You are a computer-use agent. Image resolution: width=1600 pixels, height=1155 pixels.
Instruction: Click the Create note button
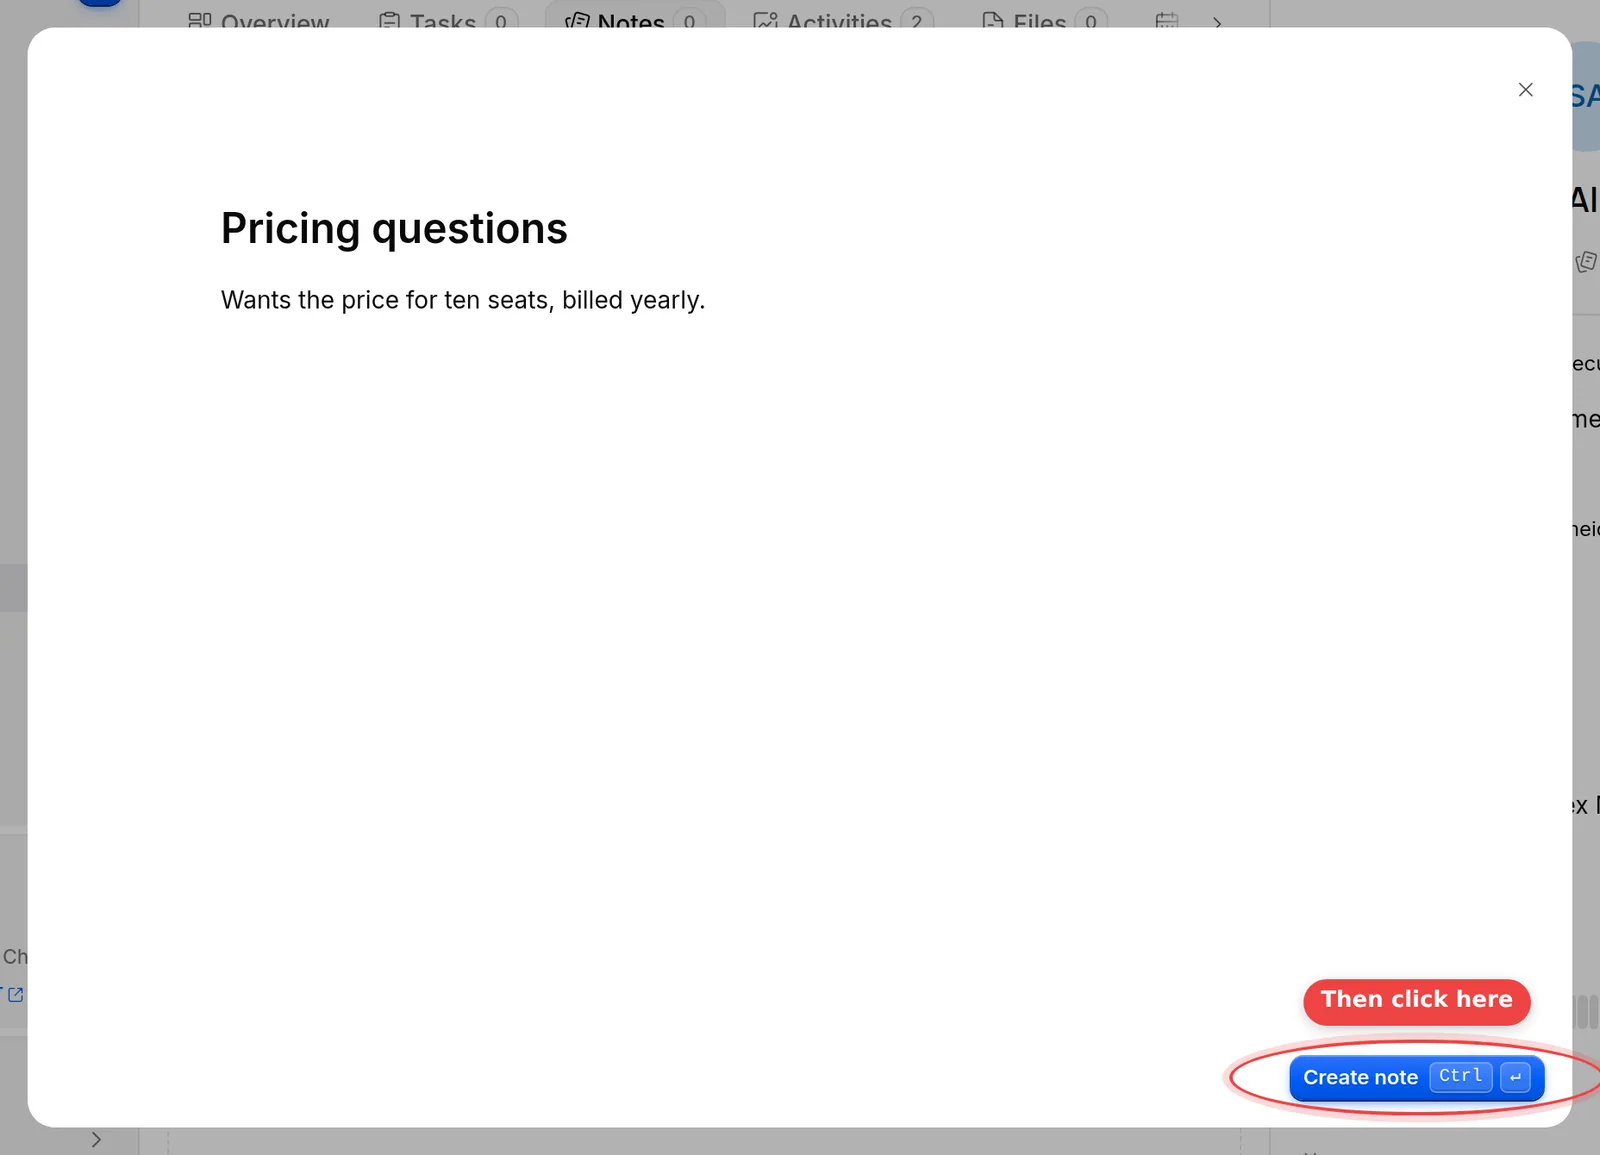1416,1077
